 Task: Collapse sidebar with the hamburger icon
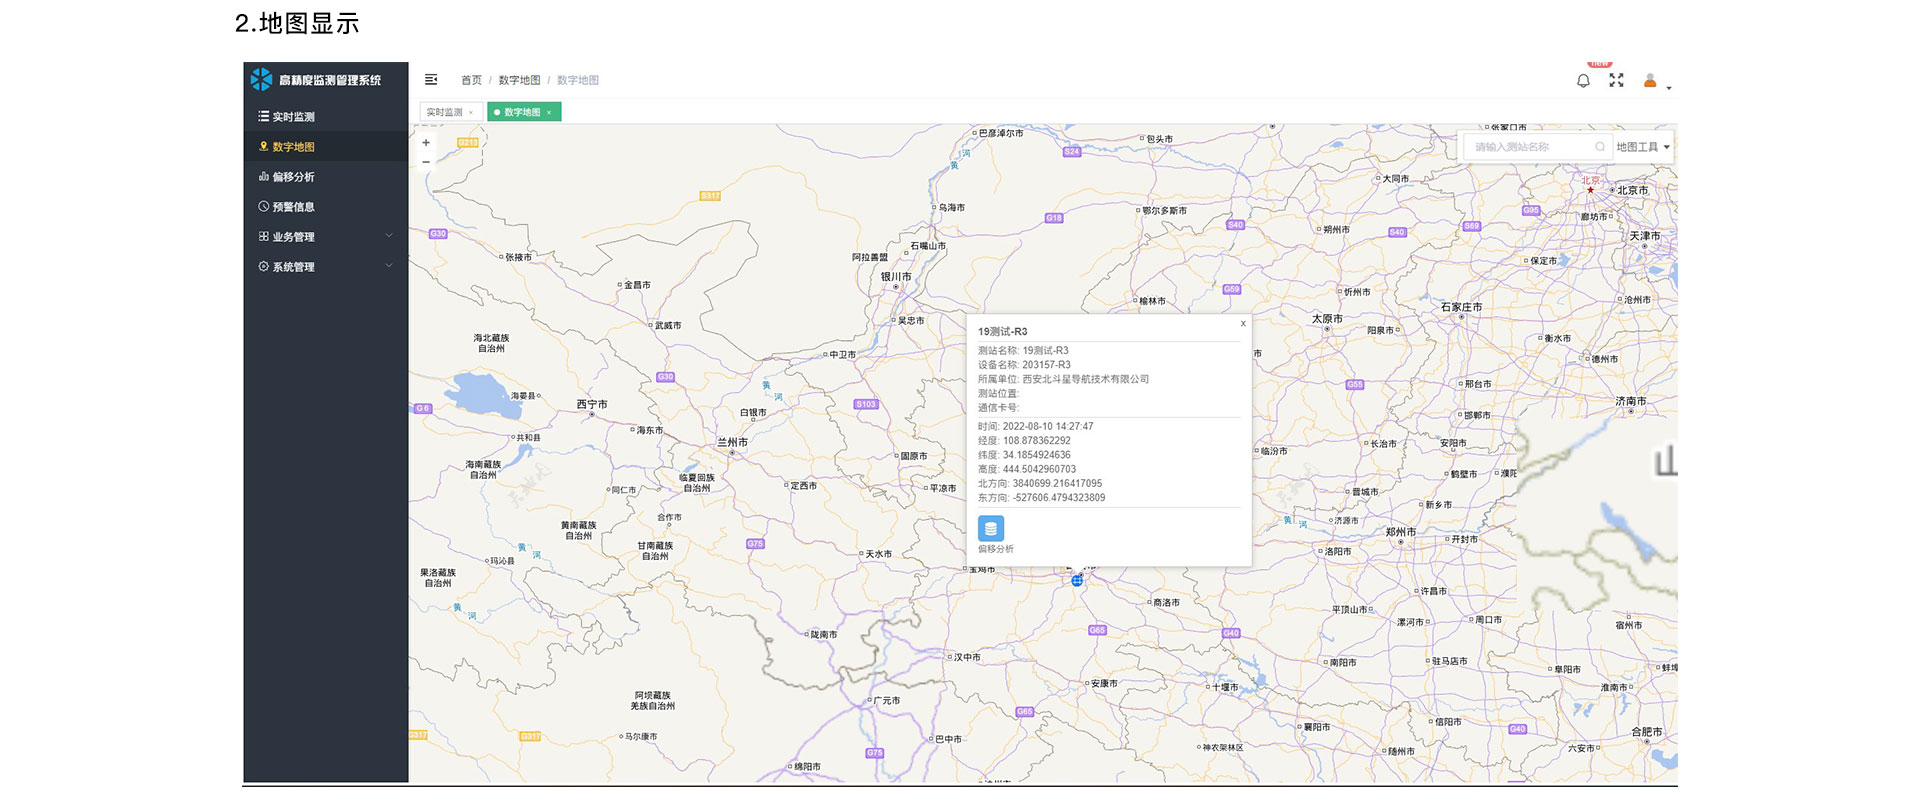[431, 80]
